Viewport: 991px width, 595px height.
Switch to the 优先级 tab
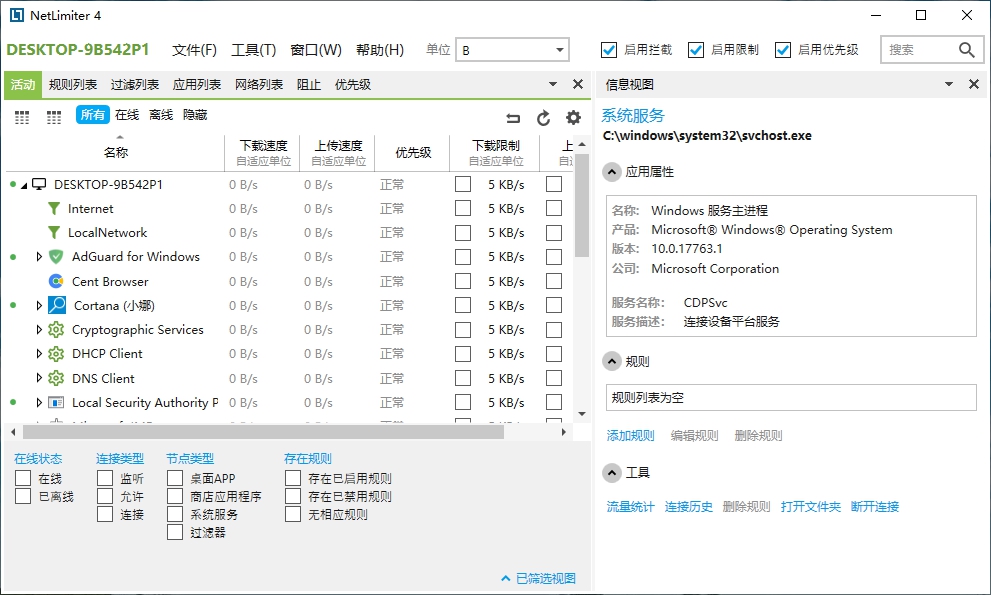[x=353, y=85]
